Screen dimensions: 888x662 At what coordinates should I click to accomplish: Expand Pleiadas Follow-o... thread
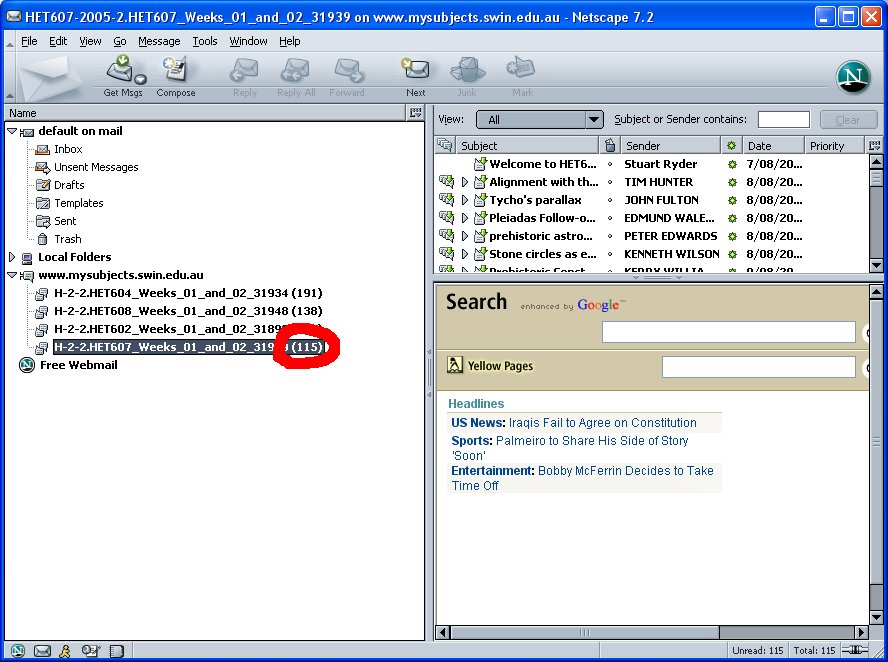coord(464,218)
